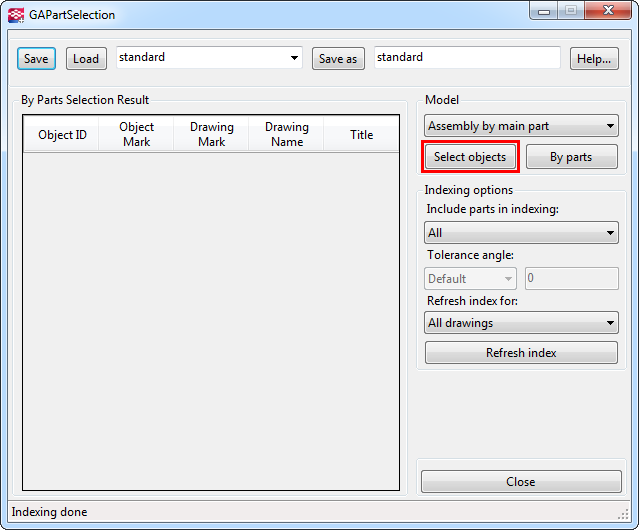The image size is (639, 530).
Task: Minimize the GAPartSelection window
Action: [544, 11]
